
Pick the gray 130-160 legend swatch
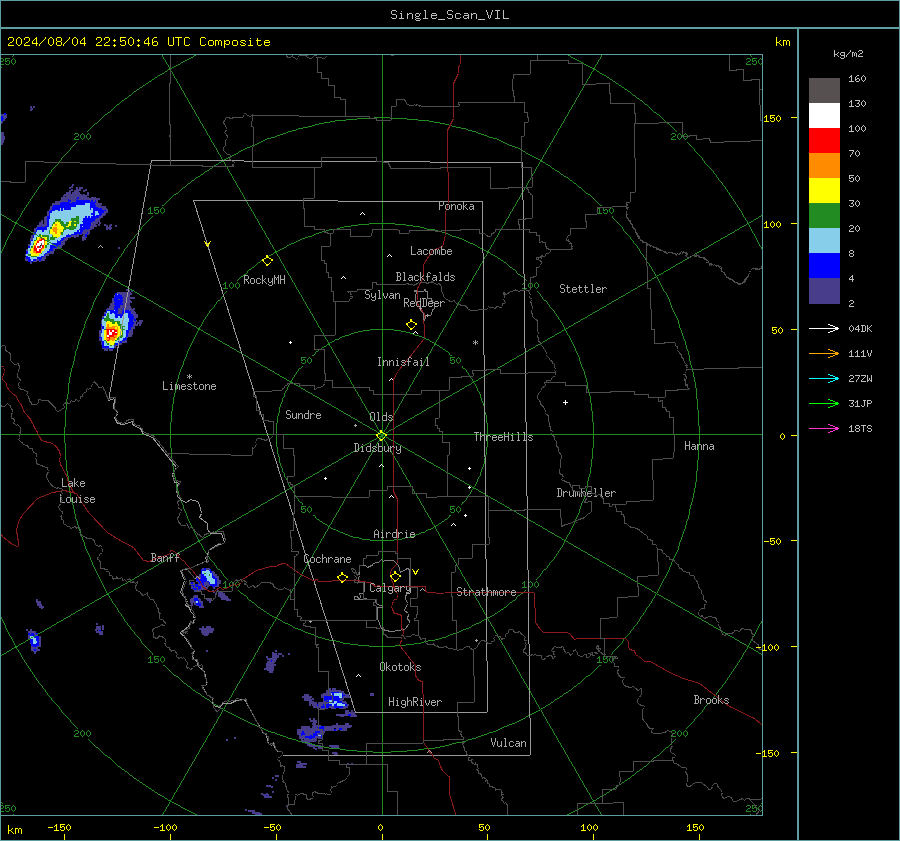[824, 91]
